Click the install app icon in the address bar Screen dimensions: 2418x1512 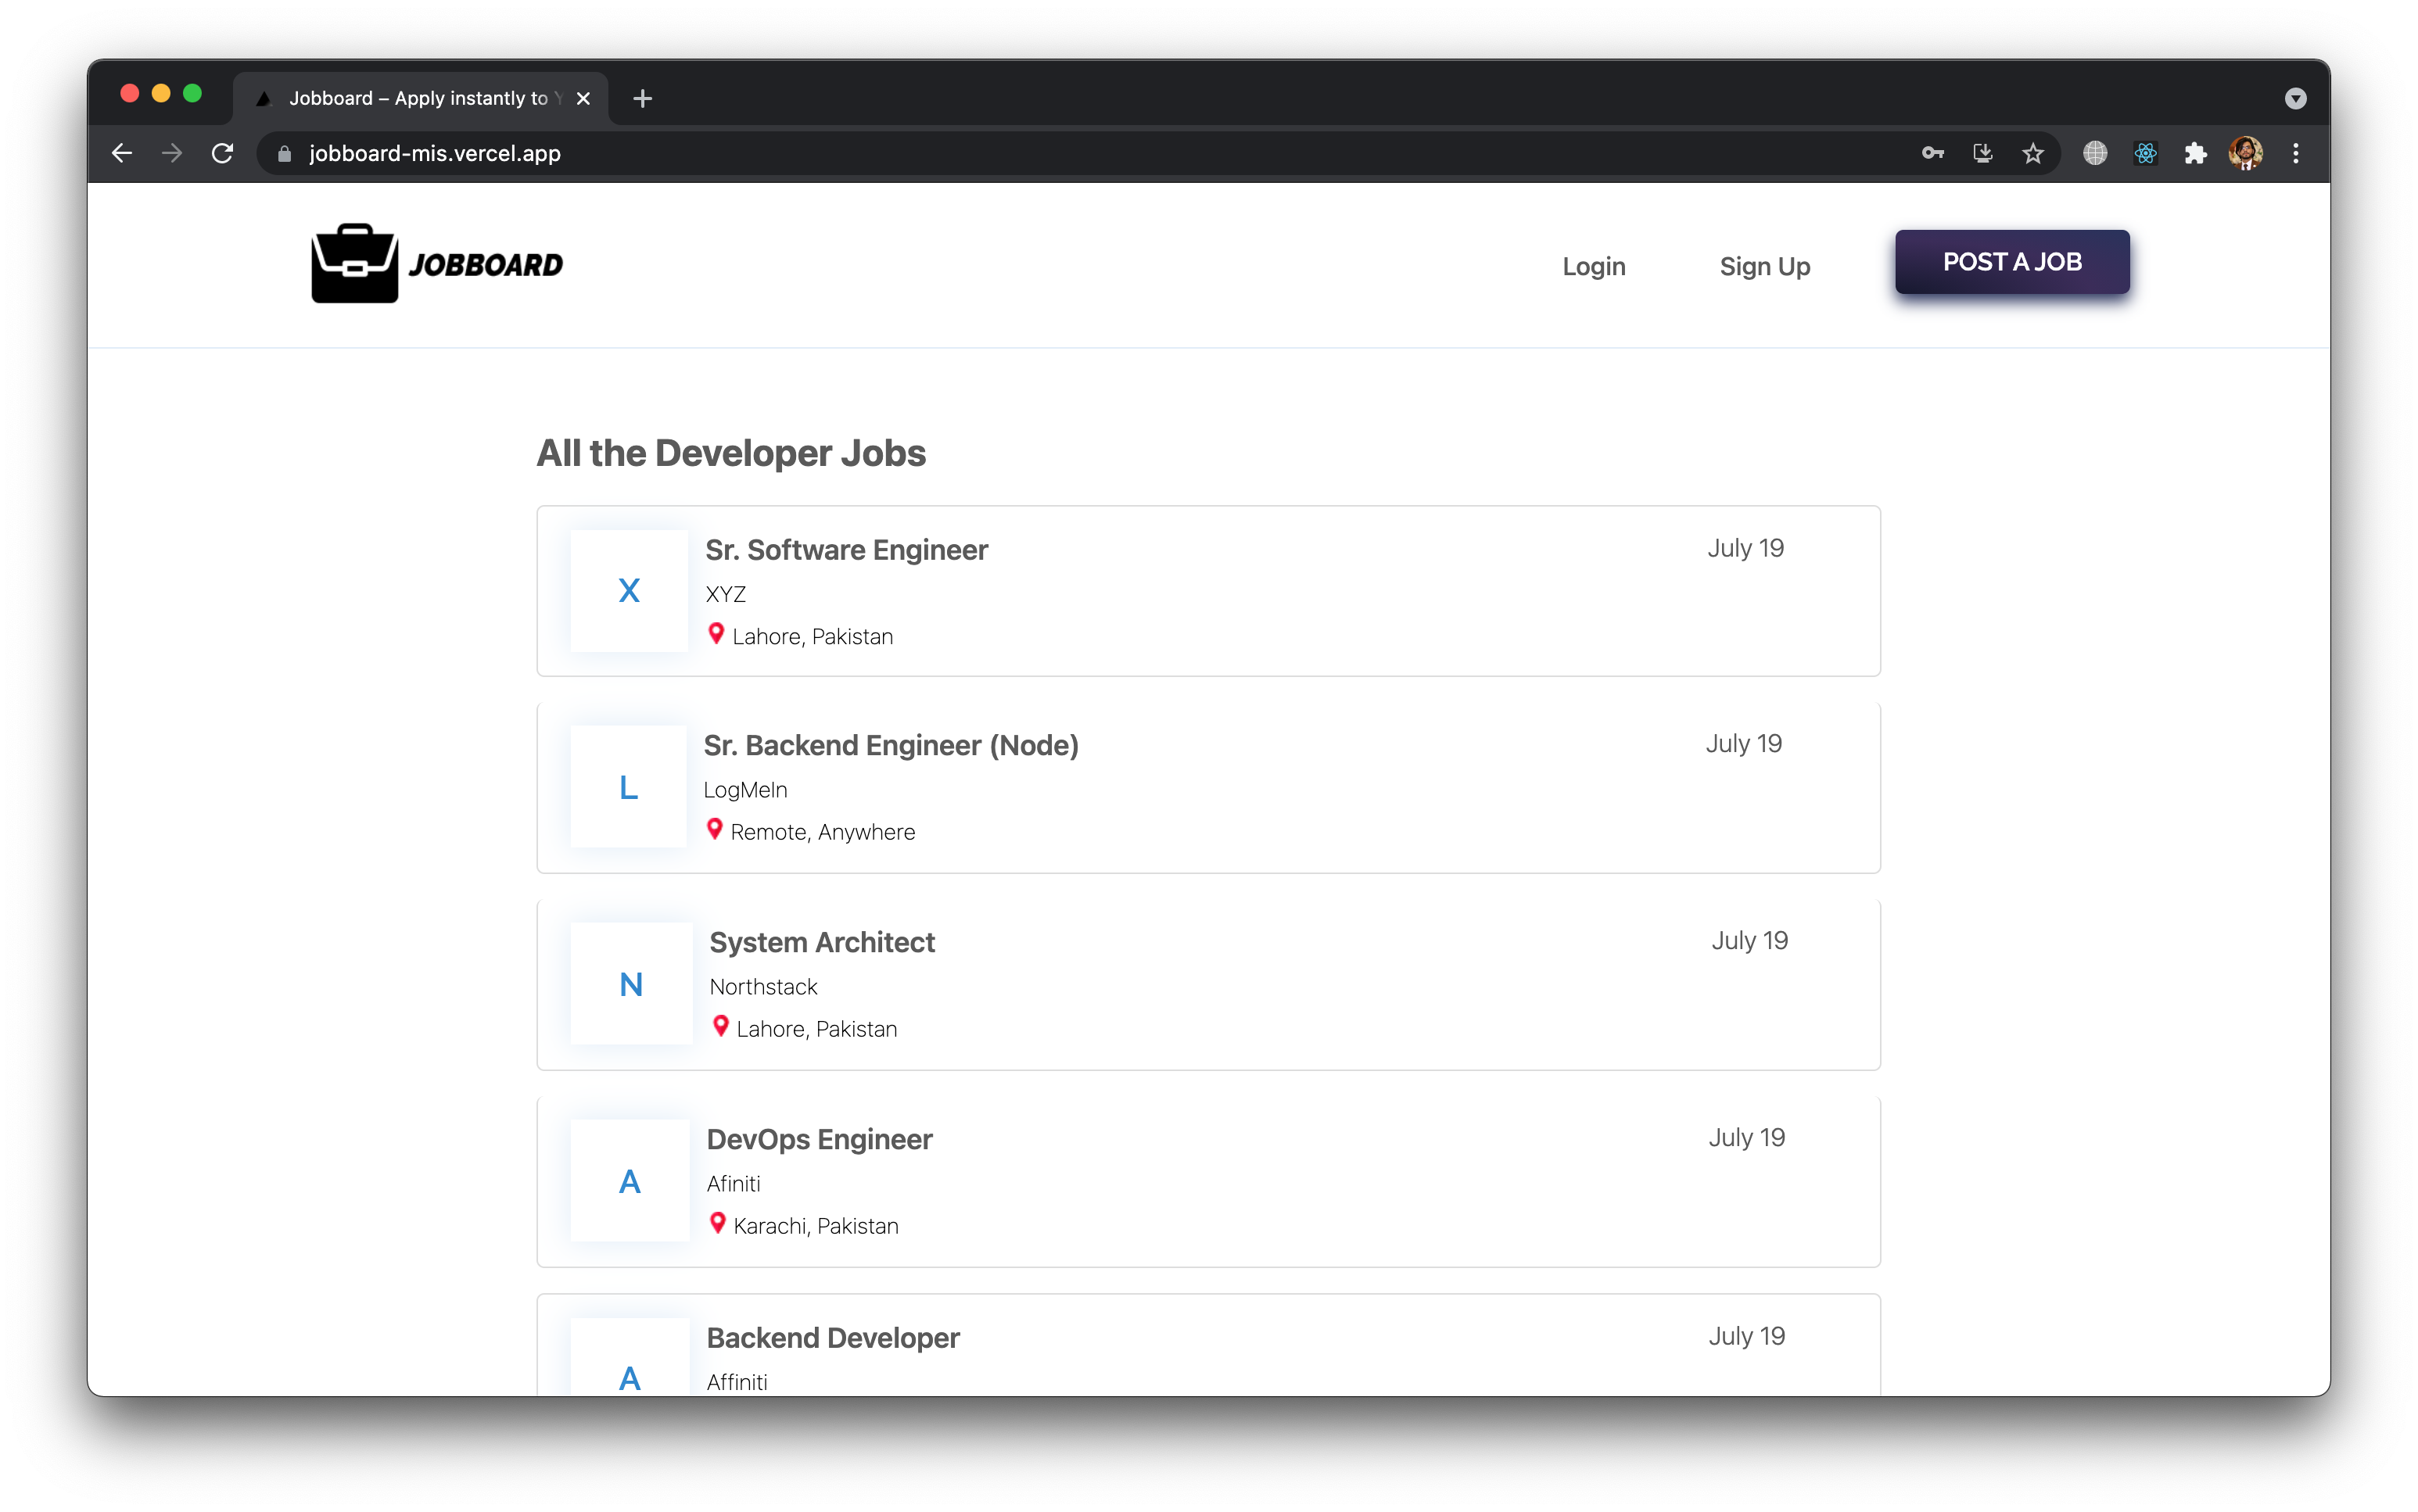point(1982,153)
